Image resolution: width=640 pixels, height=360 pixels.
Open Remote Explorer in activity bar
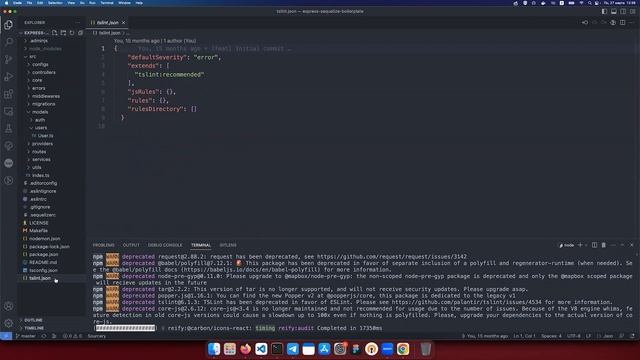tap(9, 111)
